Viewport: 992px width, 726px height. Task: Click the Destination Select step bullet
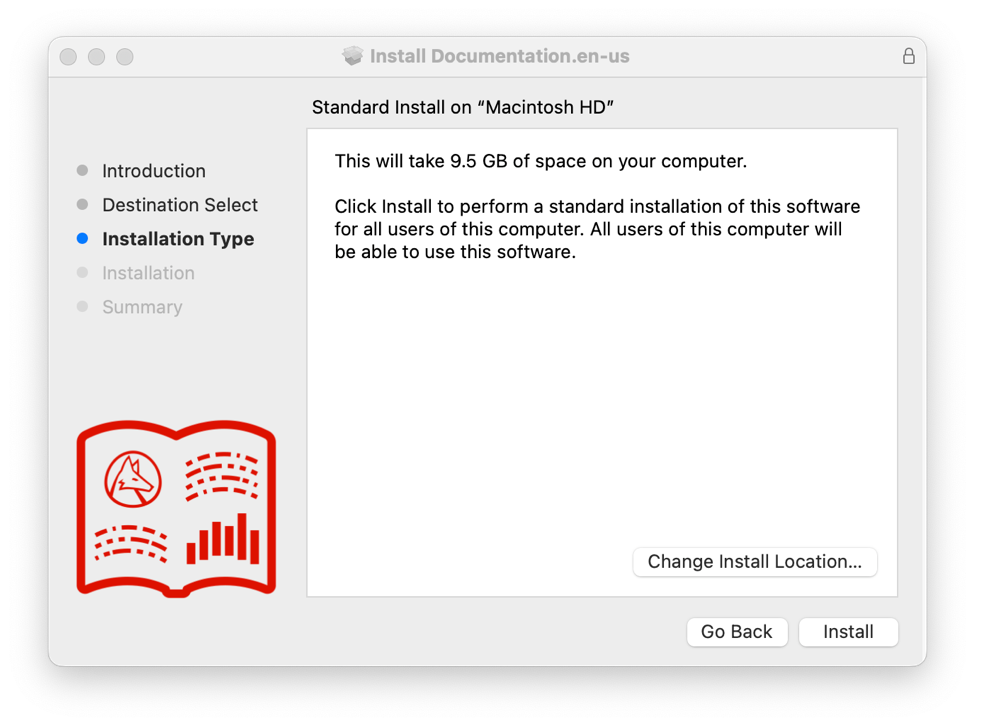point(82,204)
